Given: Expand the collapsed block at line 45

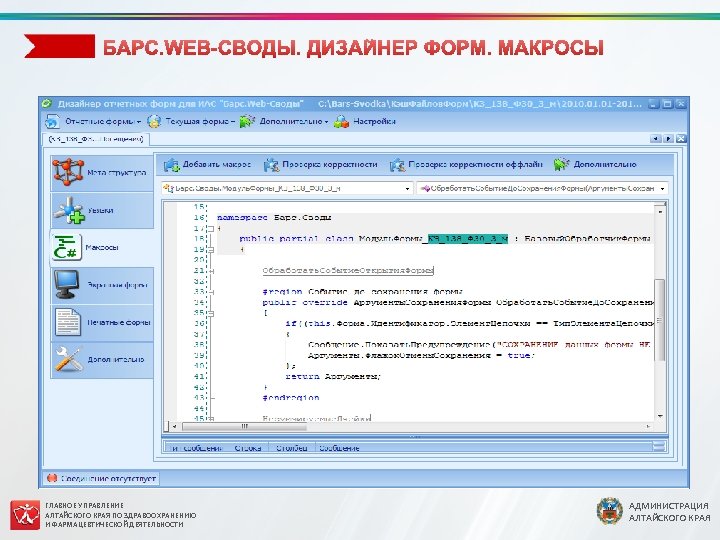Looking at the screenshot, I should [211, 419].
